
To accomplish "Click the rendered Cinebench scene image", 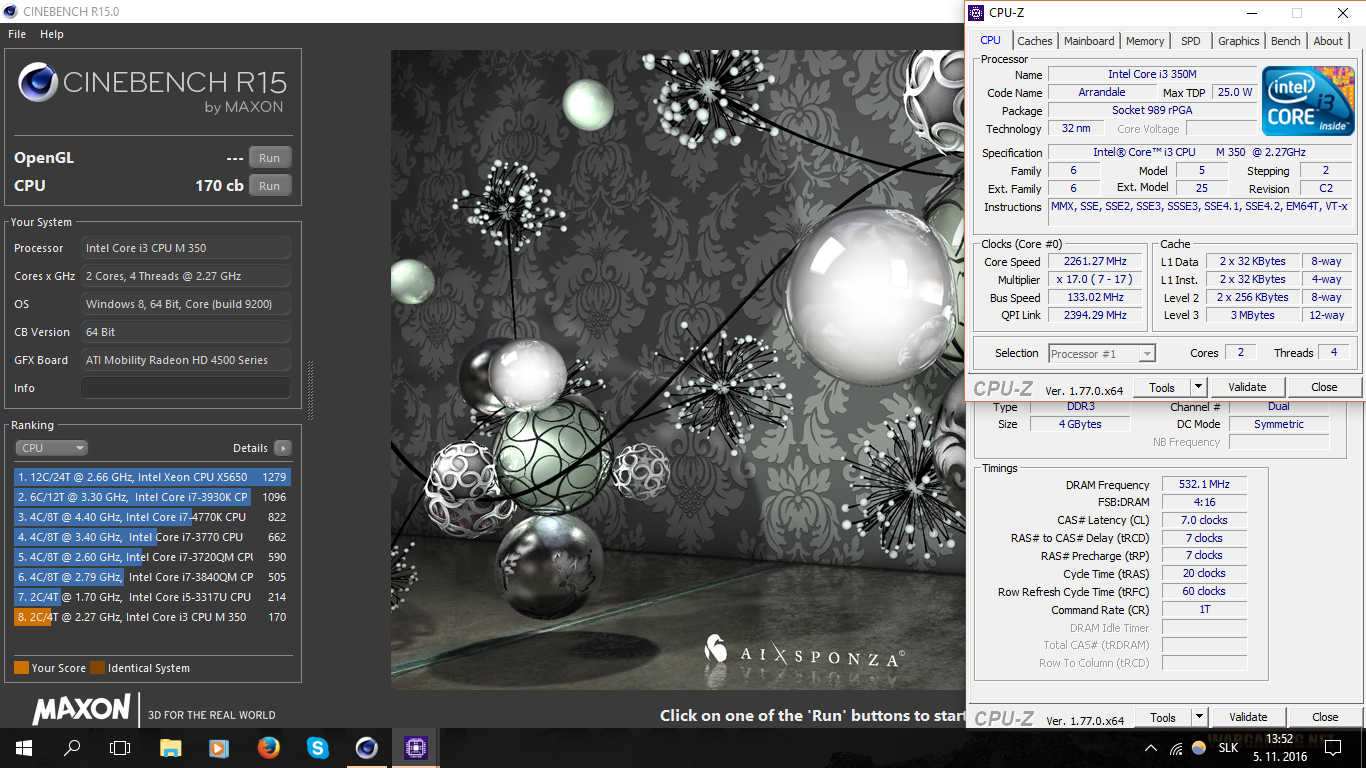I will [677, 370].
